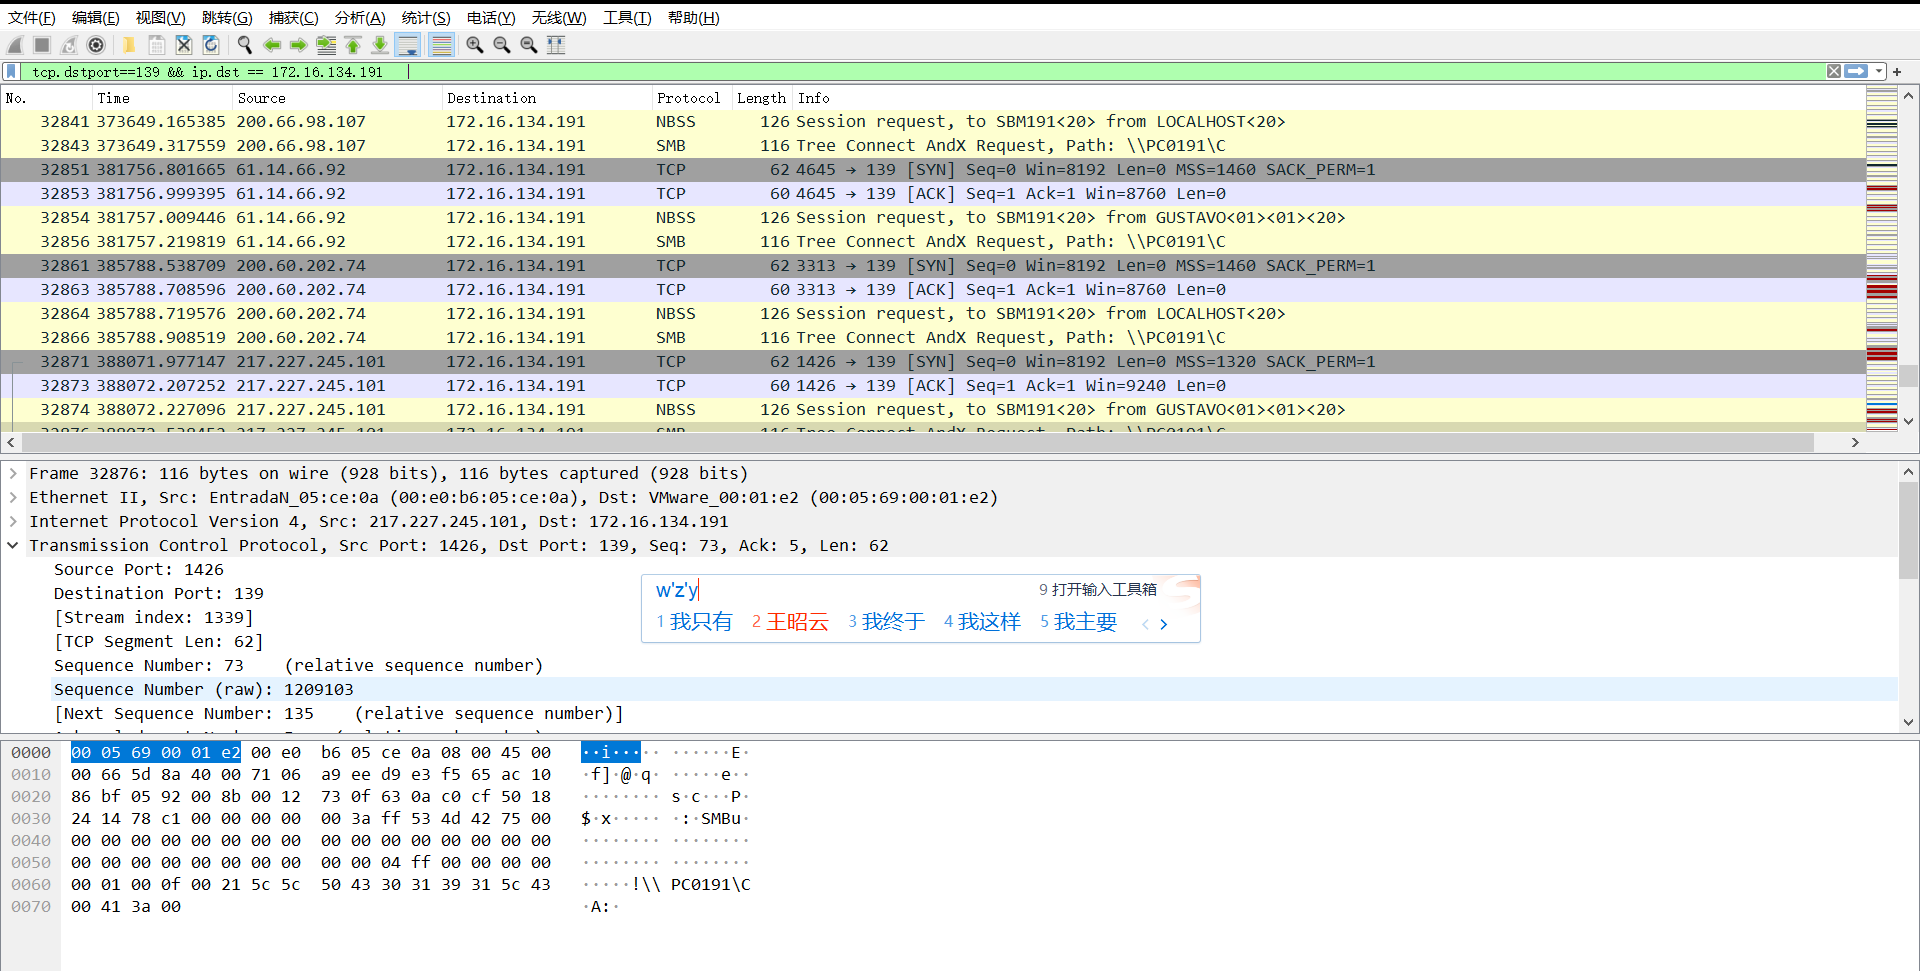Find a packet with magnifier icon
Screen dimensions: 1920x971
(x=244, y=45)
